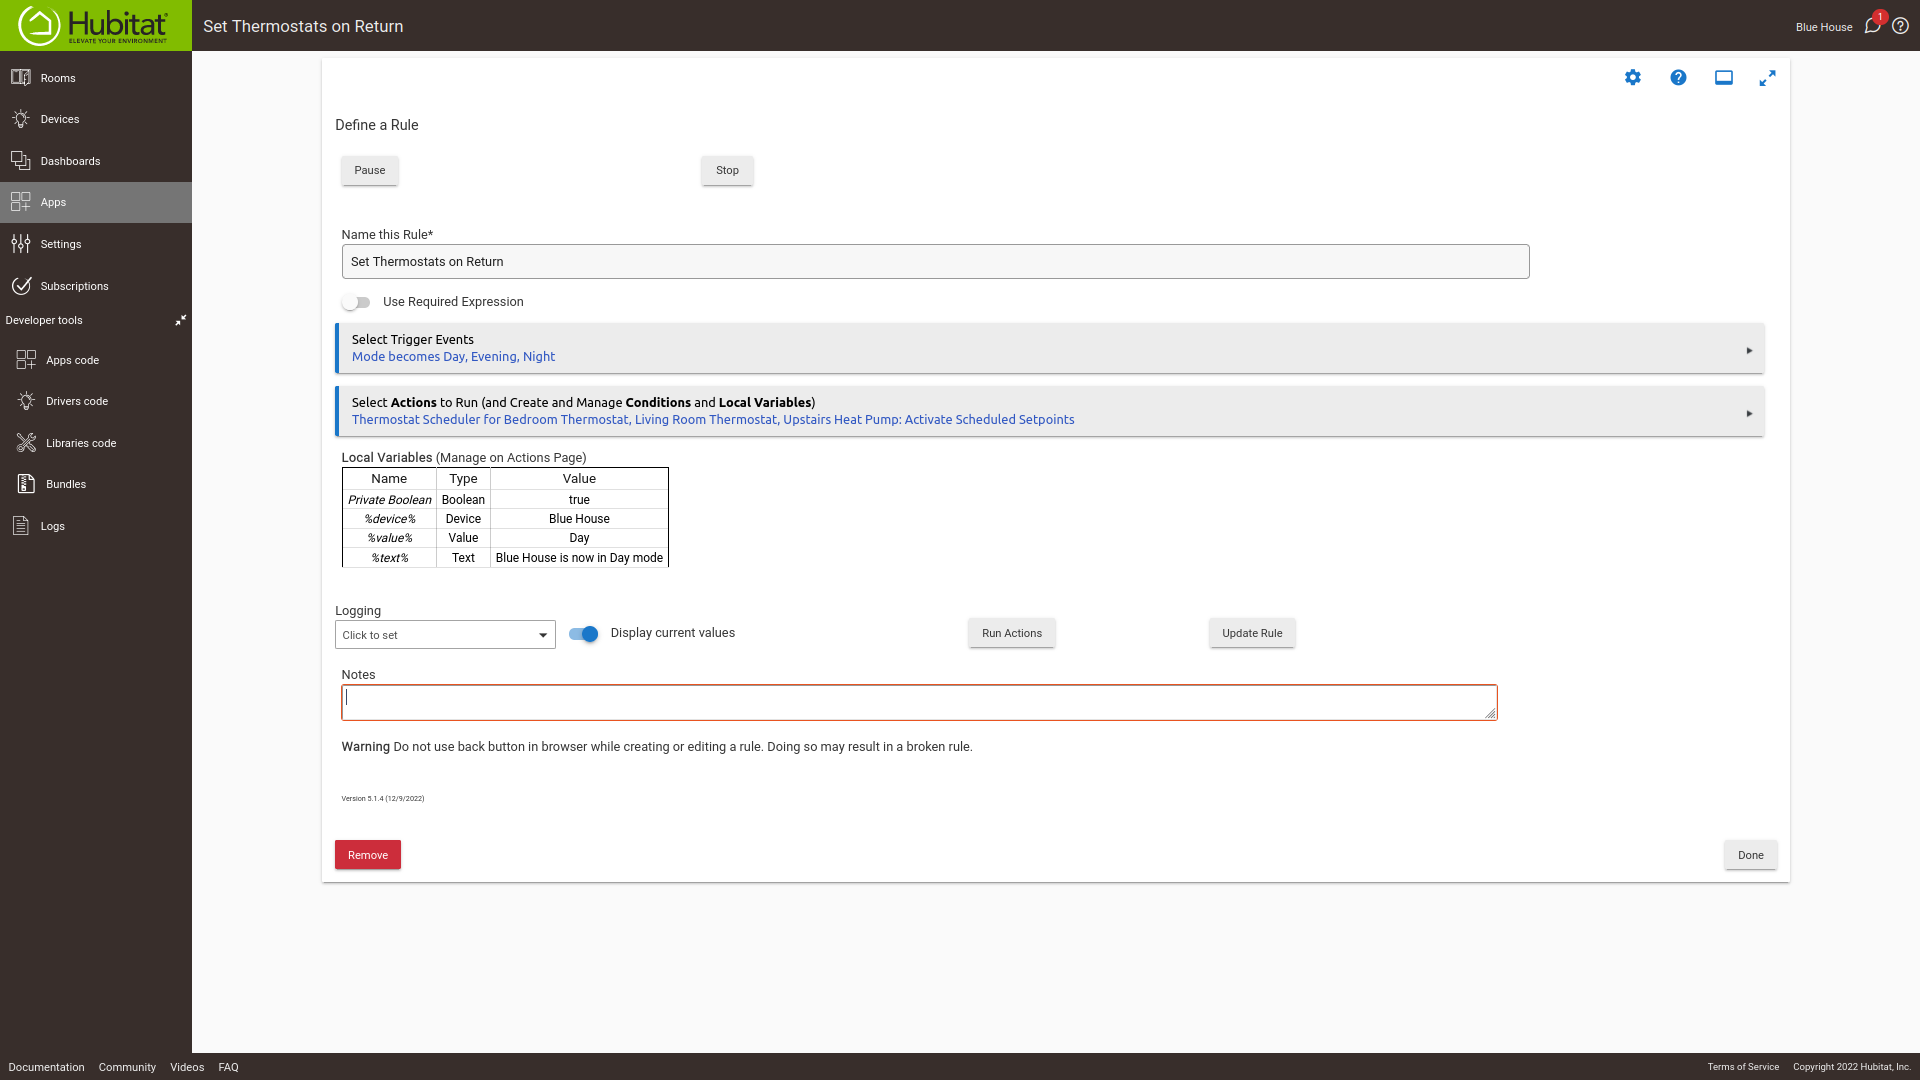The height and width of the screenshot is (1080, 1920).
Task: Expand rule panel to full screen
Action: click(x=1767, y=78)
